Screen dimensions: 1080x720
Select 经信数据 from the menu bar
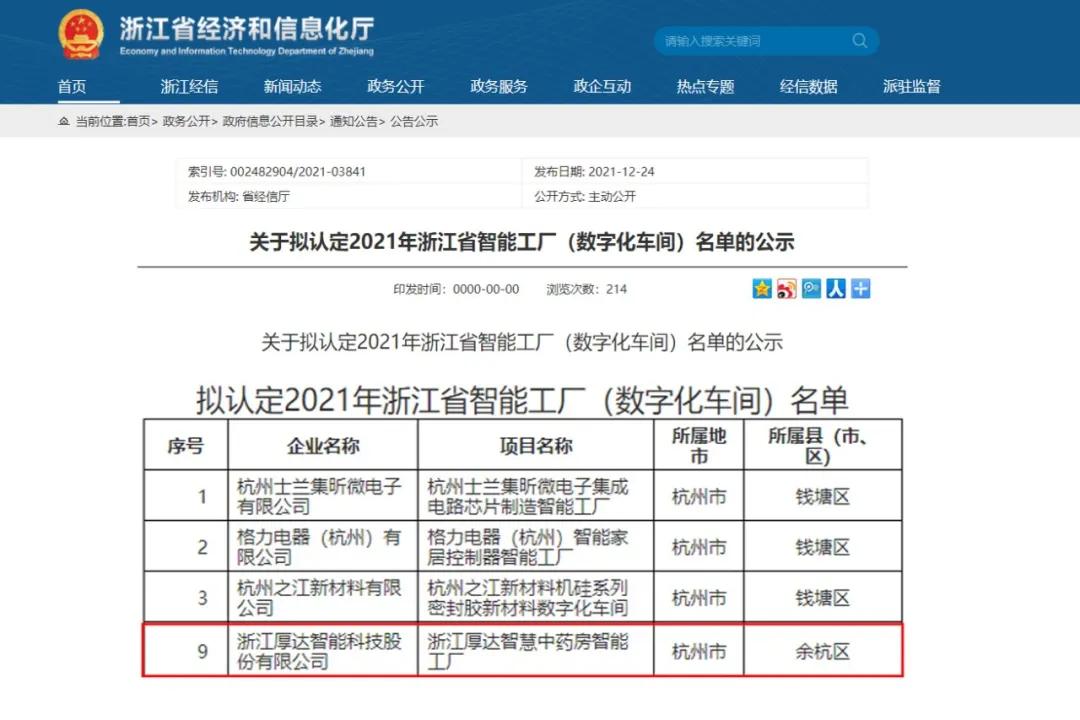[x=809, y=86]
